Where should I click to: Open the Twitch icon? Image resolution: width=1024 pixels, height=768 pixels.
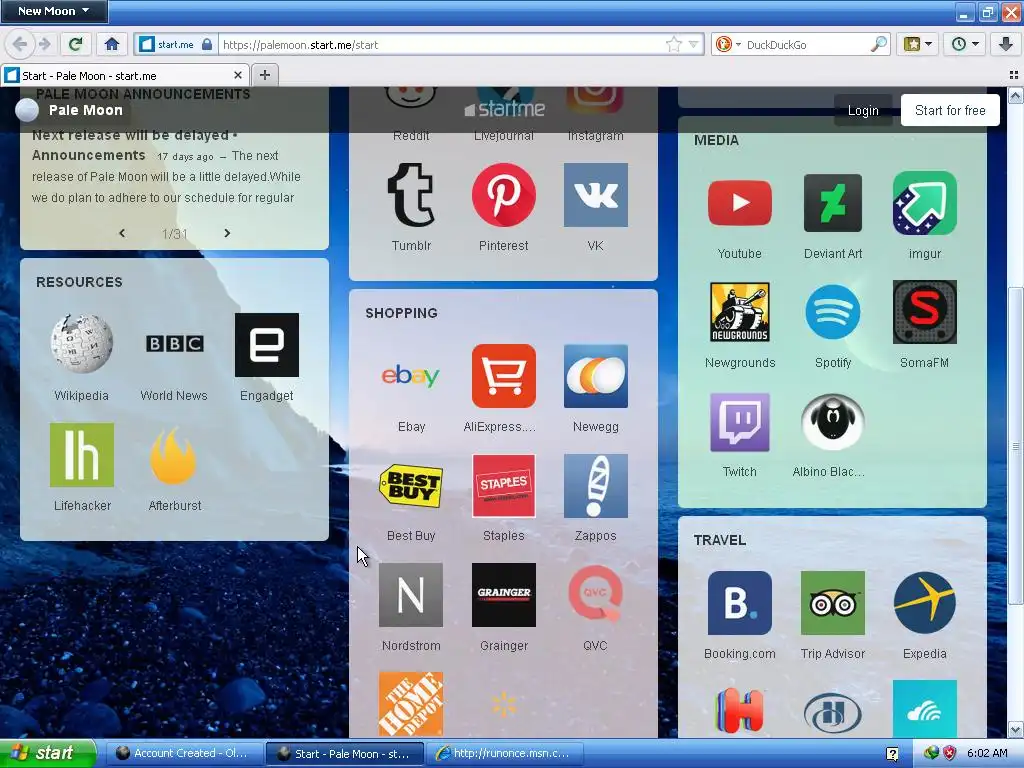pos(740,422)
